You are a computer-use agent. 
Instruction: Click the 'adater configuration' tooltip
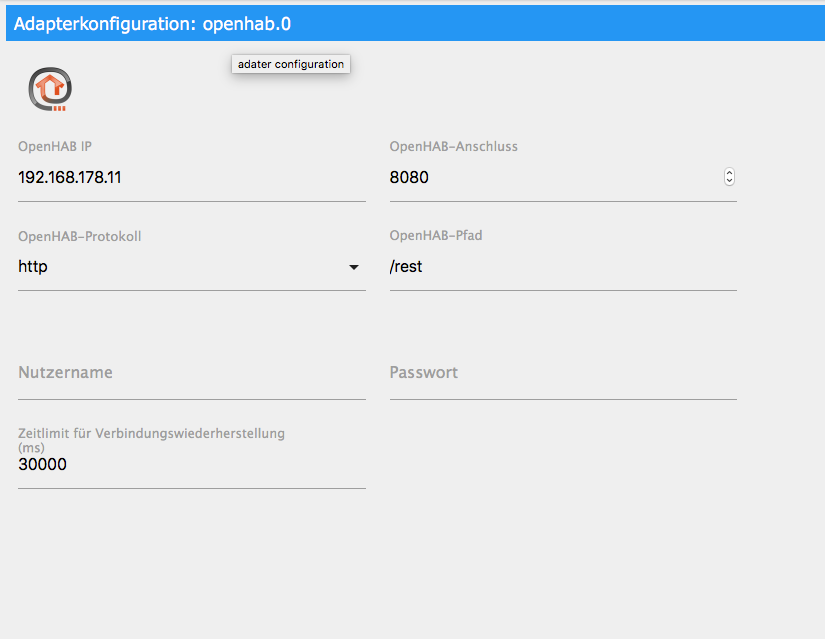click(291, 64)
